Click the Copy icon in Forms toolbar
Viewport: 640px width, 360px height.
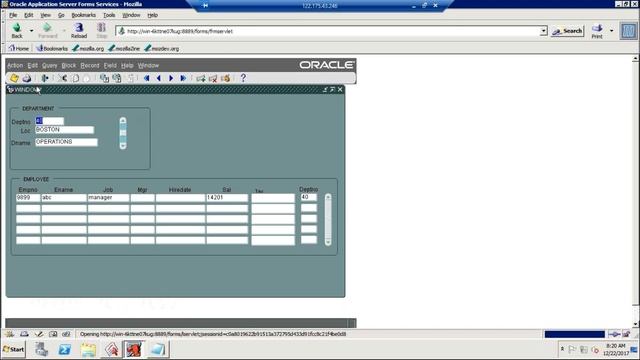click(76, 78)
